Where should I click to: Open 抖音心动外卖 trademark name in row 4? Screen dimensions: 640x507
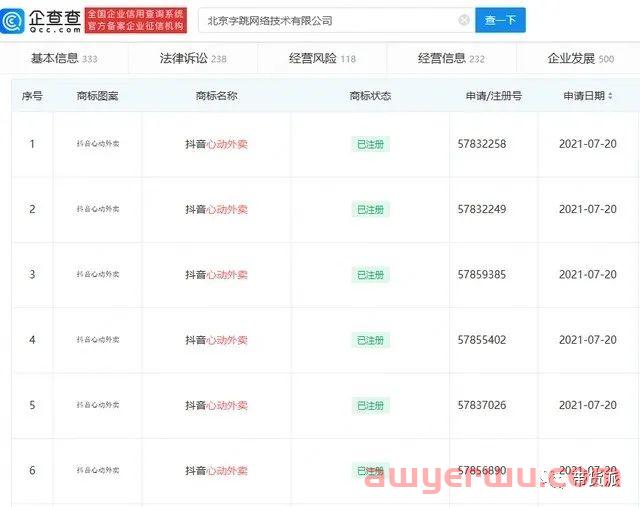pyautogui.click(x=216, y=340)
